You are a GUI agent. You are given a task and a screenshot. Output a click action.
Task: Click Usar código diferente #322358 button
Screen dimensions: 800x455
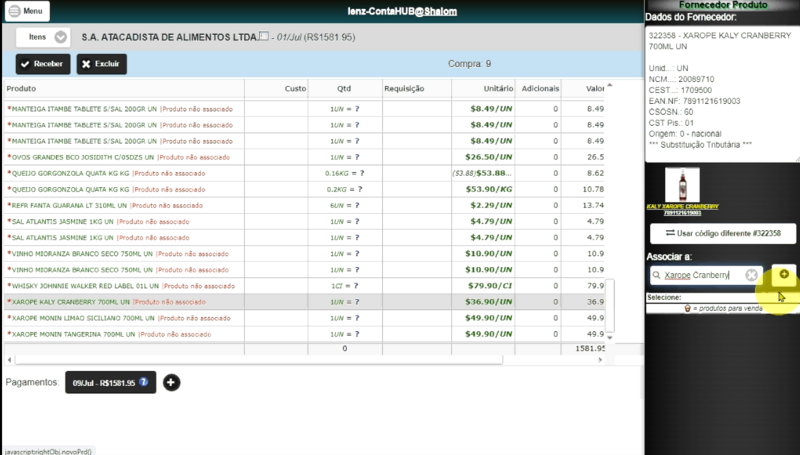tap(722, 233)
